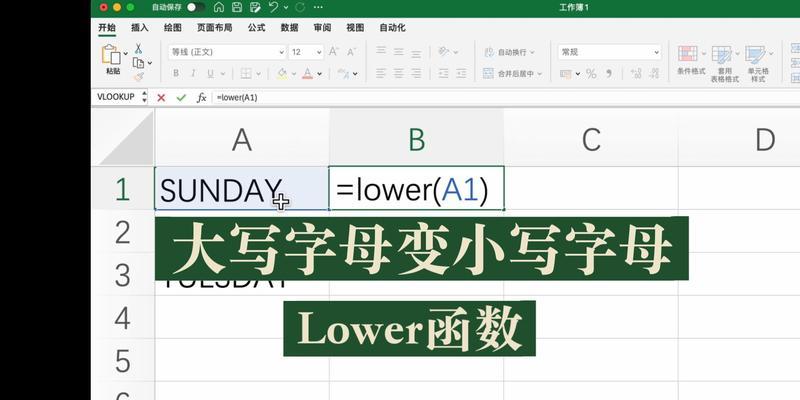Click the formula bar showing =lower(A1)

point(505,97)
